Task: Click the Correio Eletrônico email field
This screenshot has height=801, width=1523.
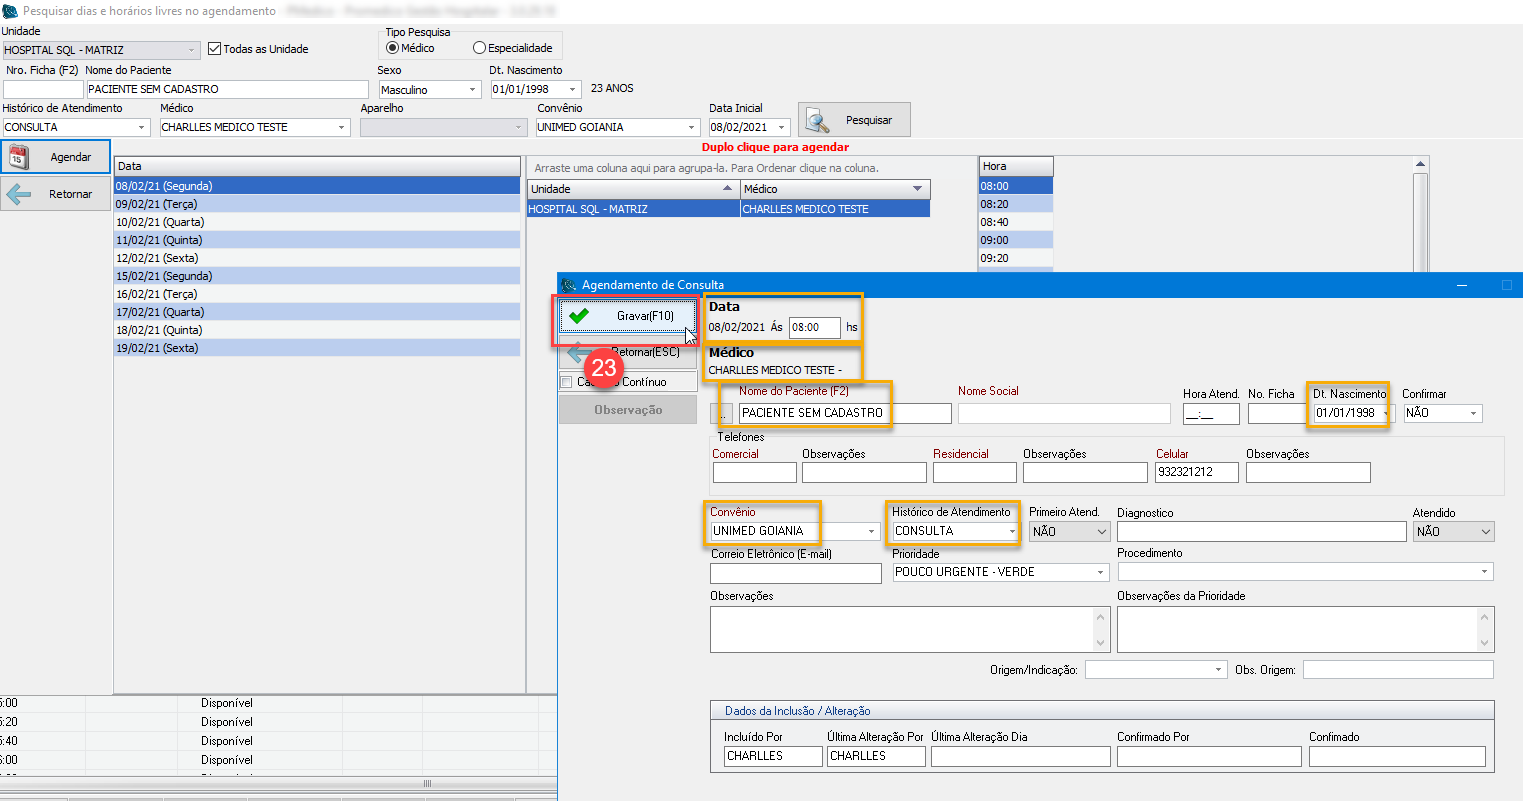Action: (795, 573)
